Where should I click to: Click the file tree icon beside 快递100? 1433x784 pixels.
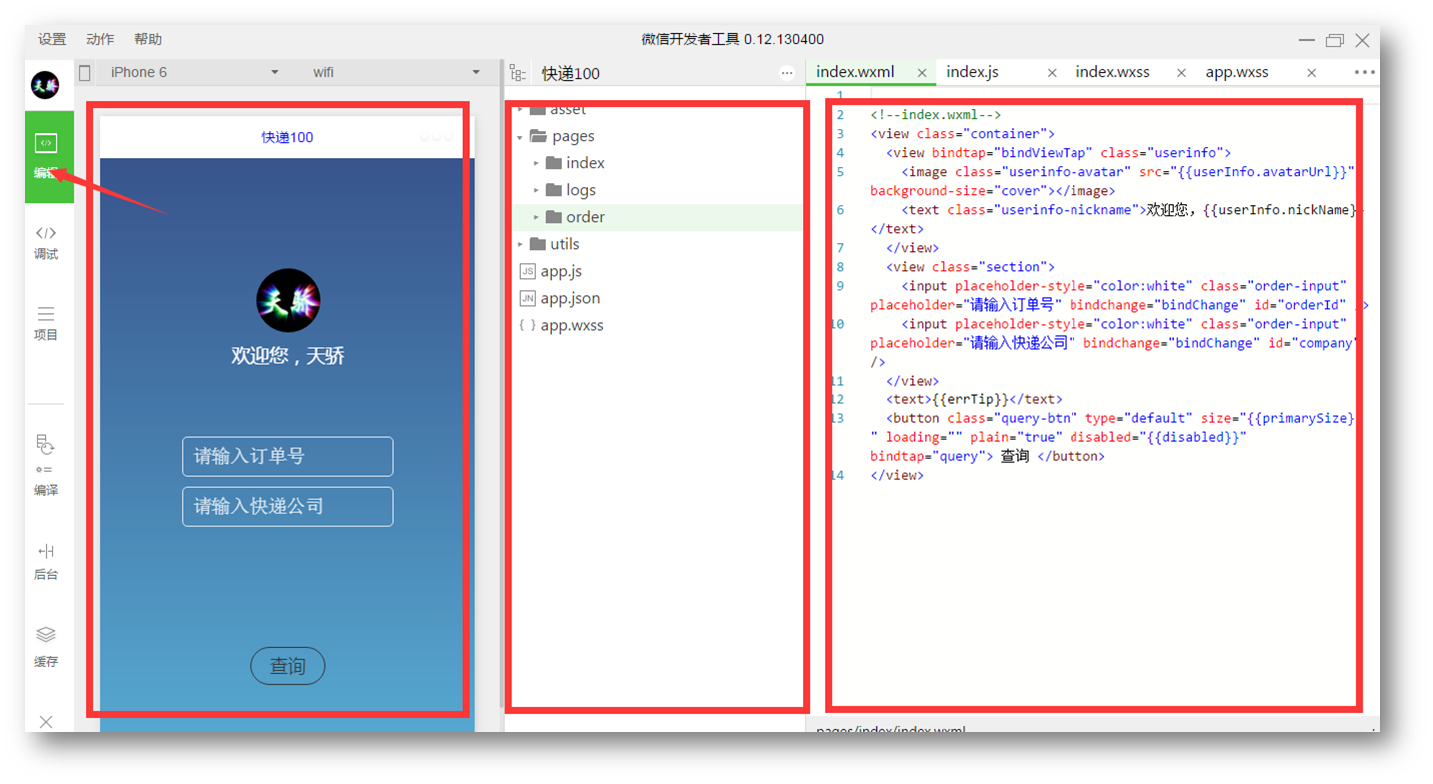[517, 73]
